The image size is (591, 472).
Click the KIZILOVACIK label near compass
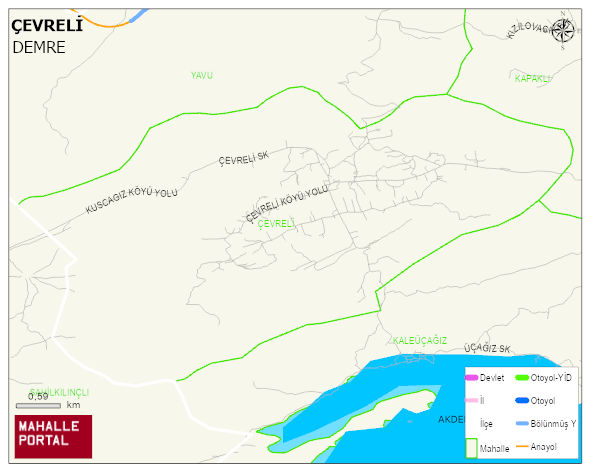[x=529, y=29]
